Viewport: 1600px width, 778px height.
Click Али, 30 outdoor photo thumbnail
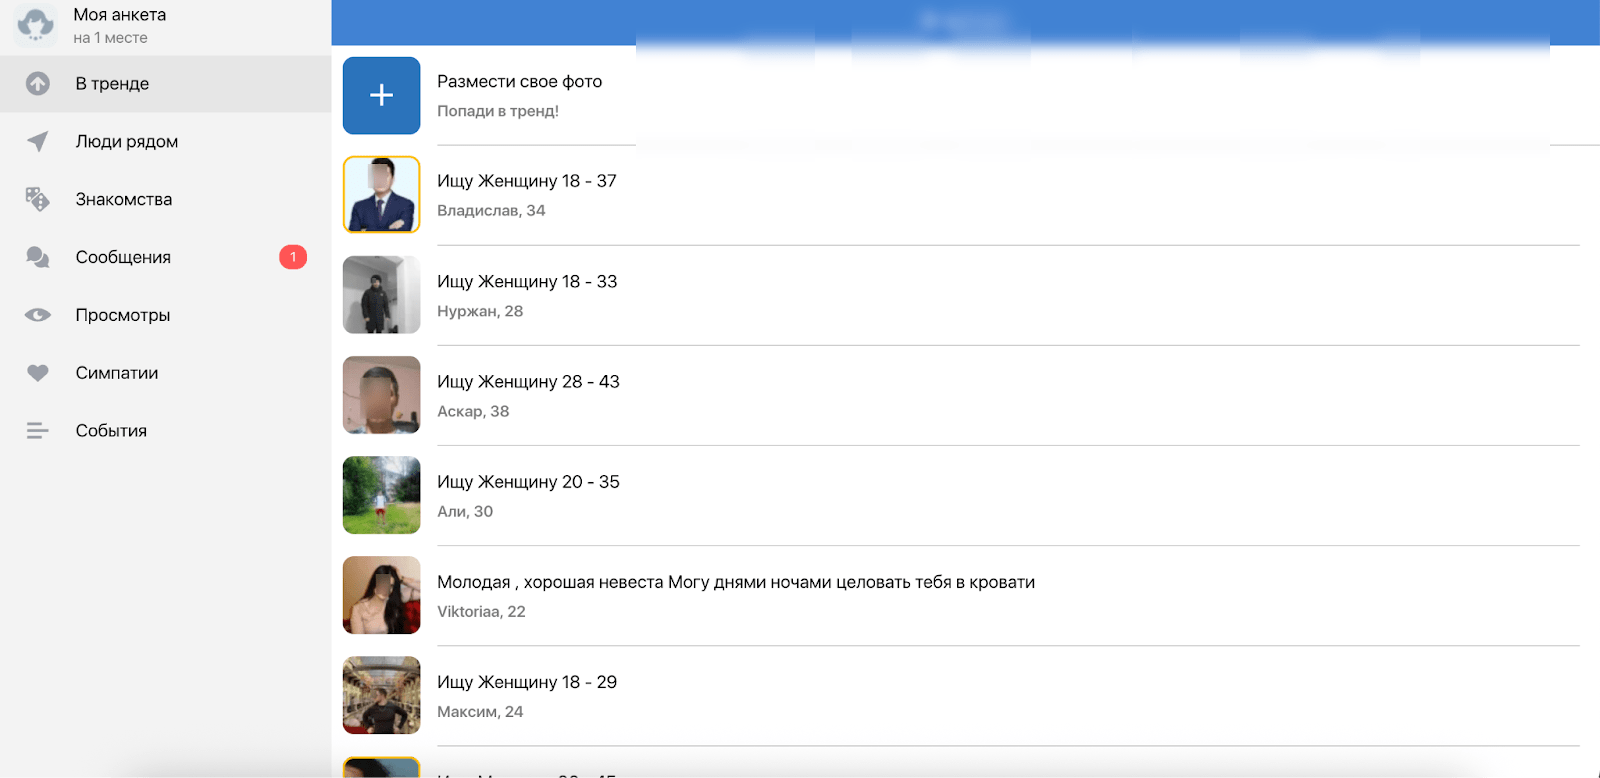381,495
